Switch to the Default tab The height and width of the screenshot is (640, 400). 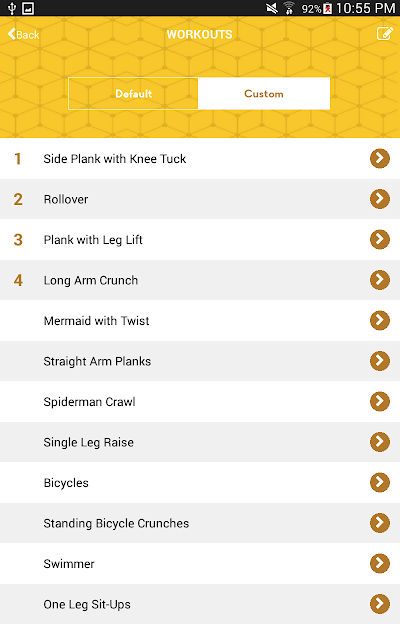tap(133, 93)
